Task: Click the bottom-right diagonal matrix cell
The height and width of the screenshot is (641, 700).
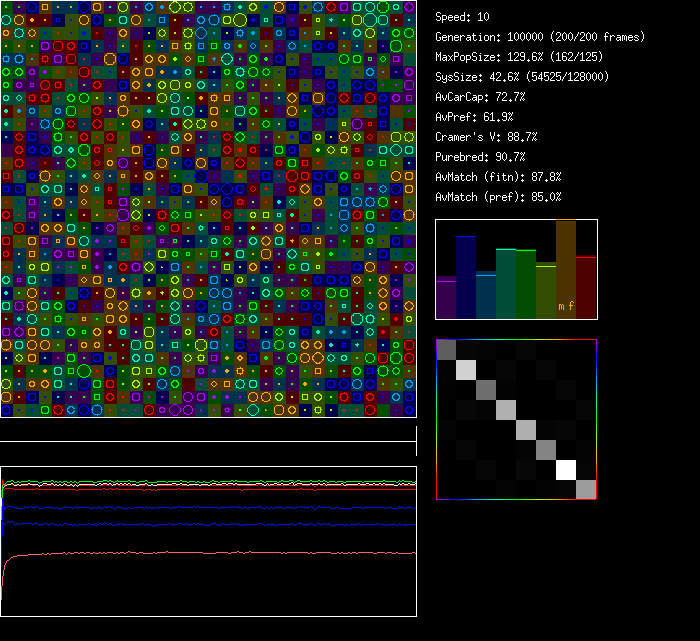Action: coord(586,489)
